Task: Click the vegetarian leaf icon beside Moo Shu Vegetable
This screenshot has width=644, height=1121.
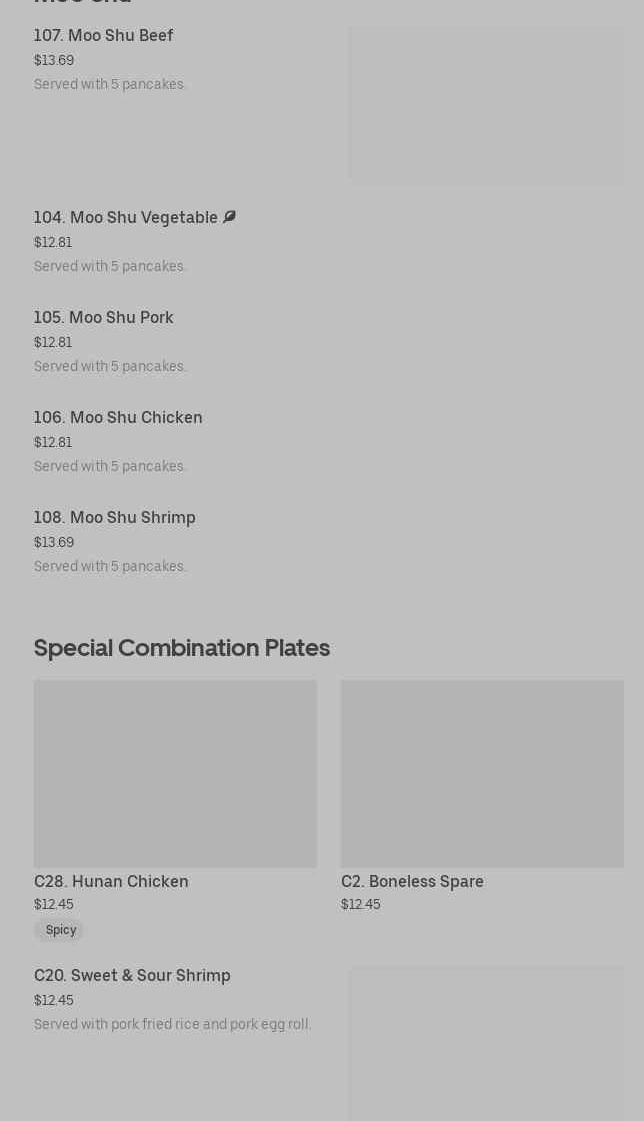Action: 229,217
